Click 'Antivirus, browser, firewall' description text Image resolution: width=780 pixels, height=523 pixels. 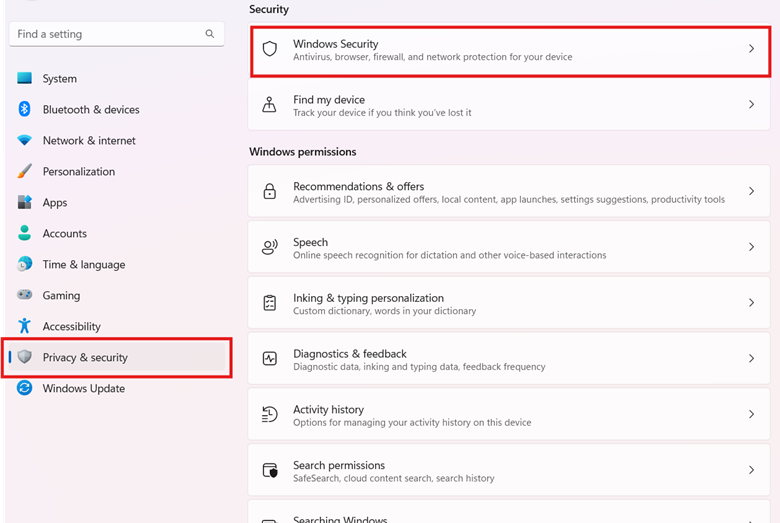coord(433,57)
